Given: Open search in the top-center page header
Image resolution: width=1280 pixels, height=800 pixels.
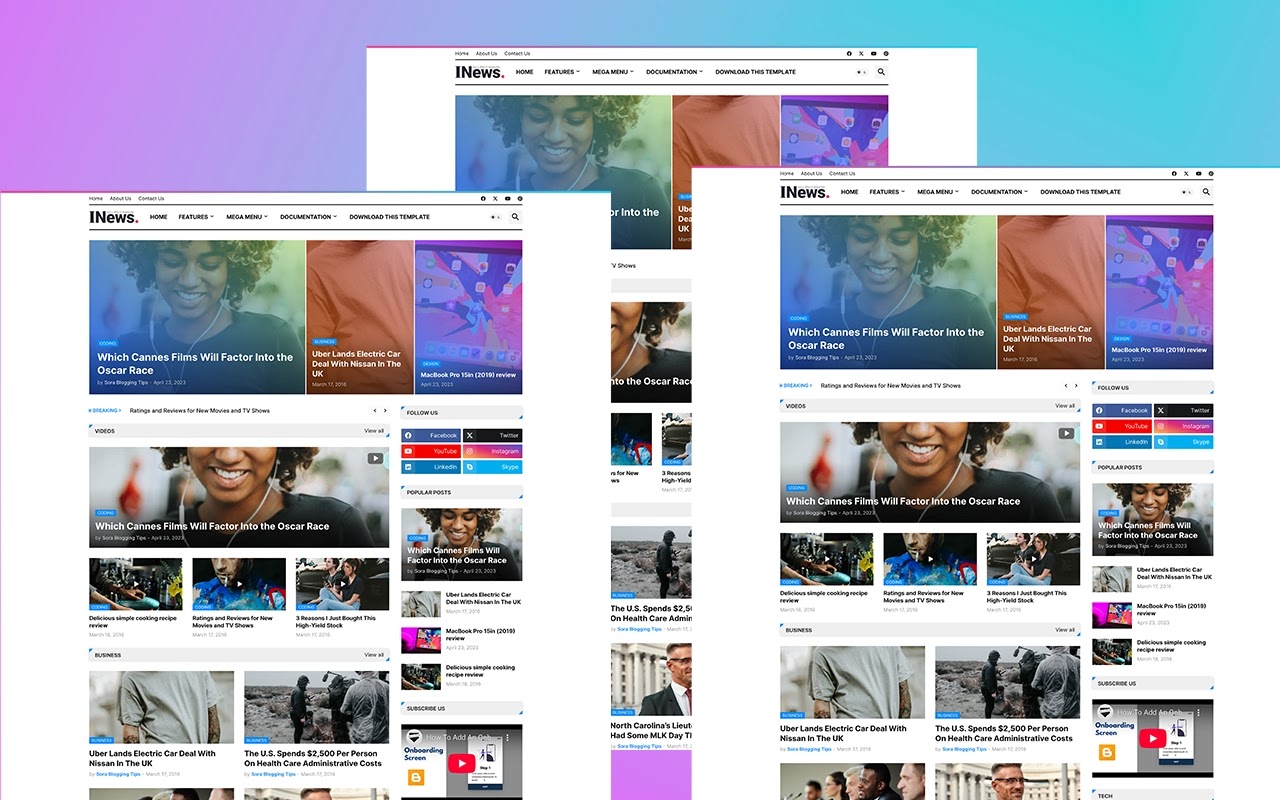Looking at the screenshot, I should pyautogui.click(x=881, y=72).
